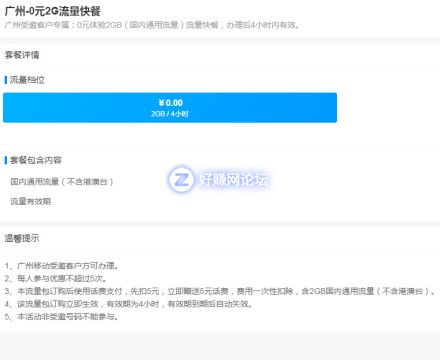Click the 套餐包含内容 section label
The width and height of the screenshot is (440, 360).
coord(36,160)
